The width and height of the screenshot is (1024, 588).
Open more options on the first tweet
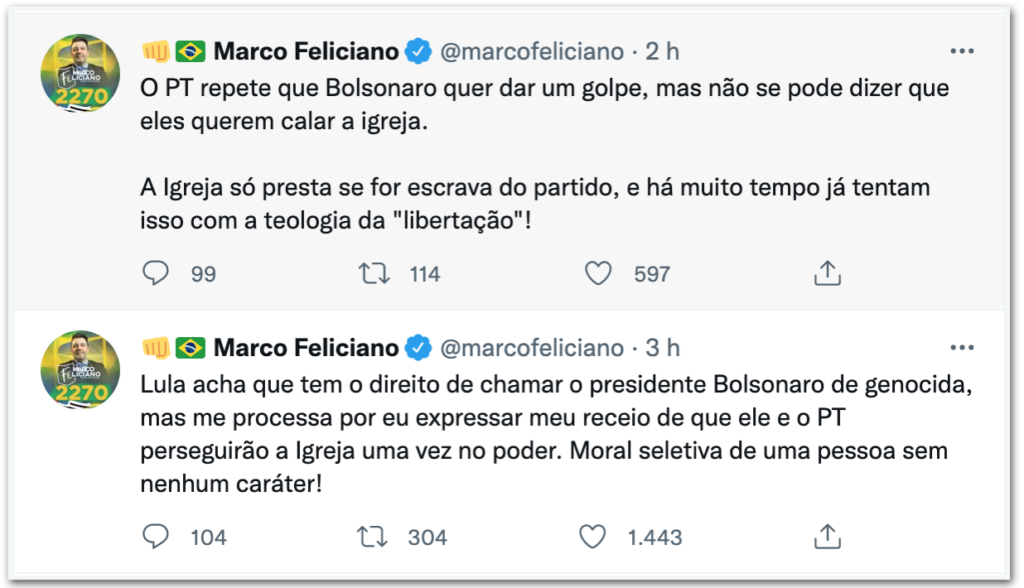tap(961, 51)
